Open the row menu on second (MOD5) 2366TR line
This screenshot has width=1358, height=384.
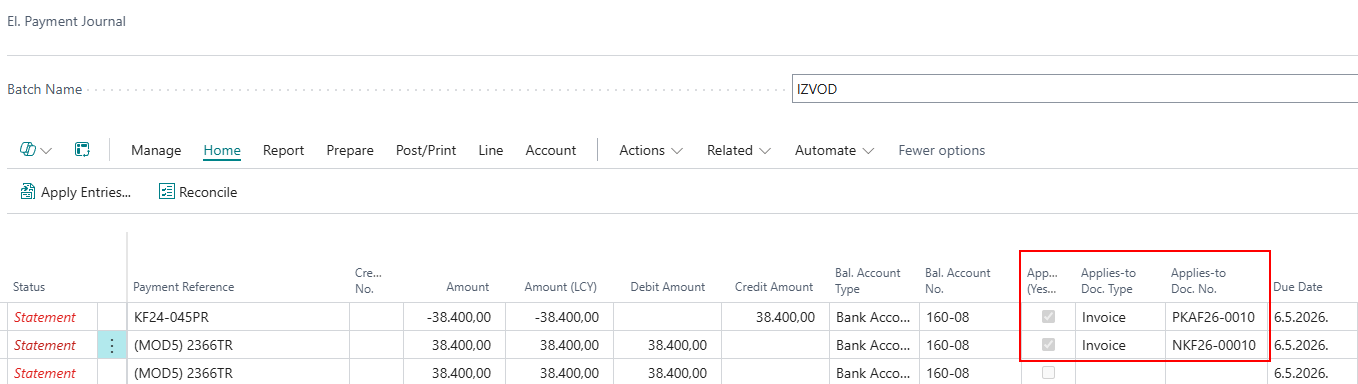tap(112, 345)
